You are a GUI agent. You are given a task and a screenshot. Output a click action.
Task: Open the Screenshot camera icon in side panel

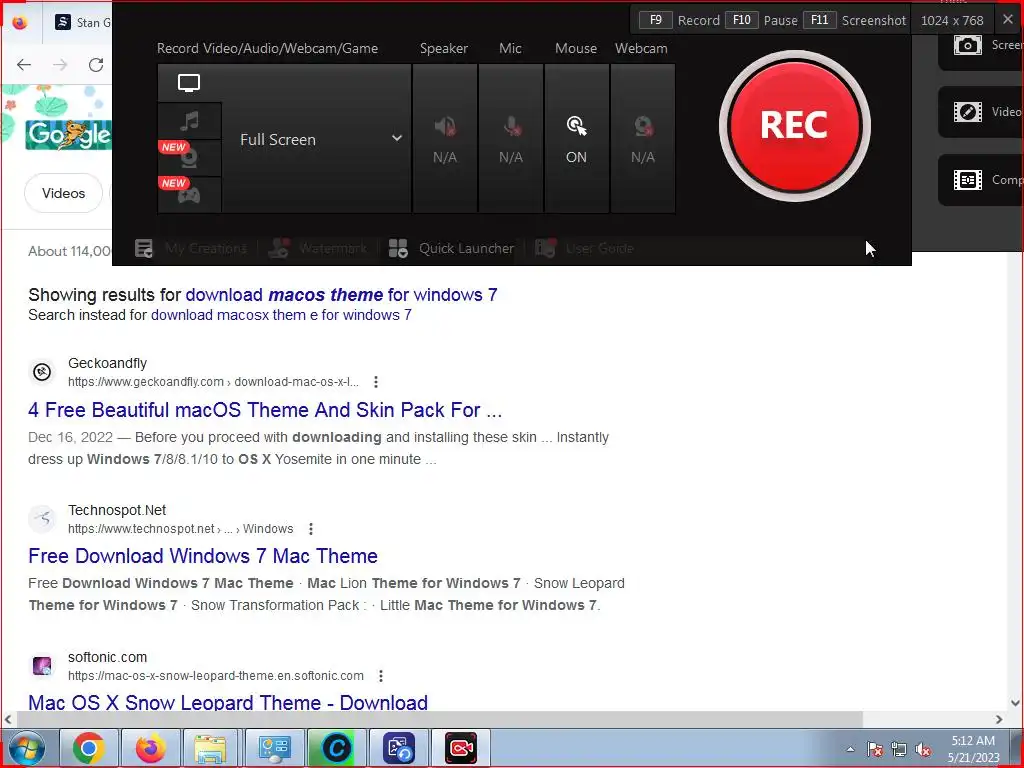967,44
